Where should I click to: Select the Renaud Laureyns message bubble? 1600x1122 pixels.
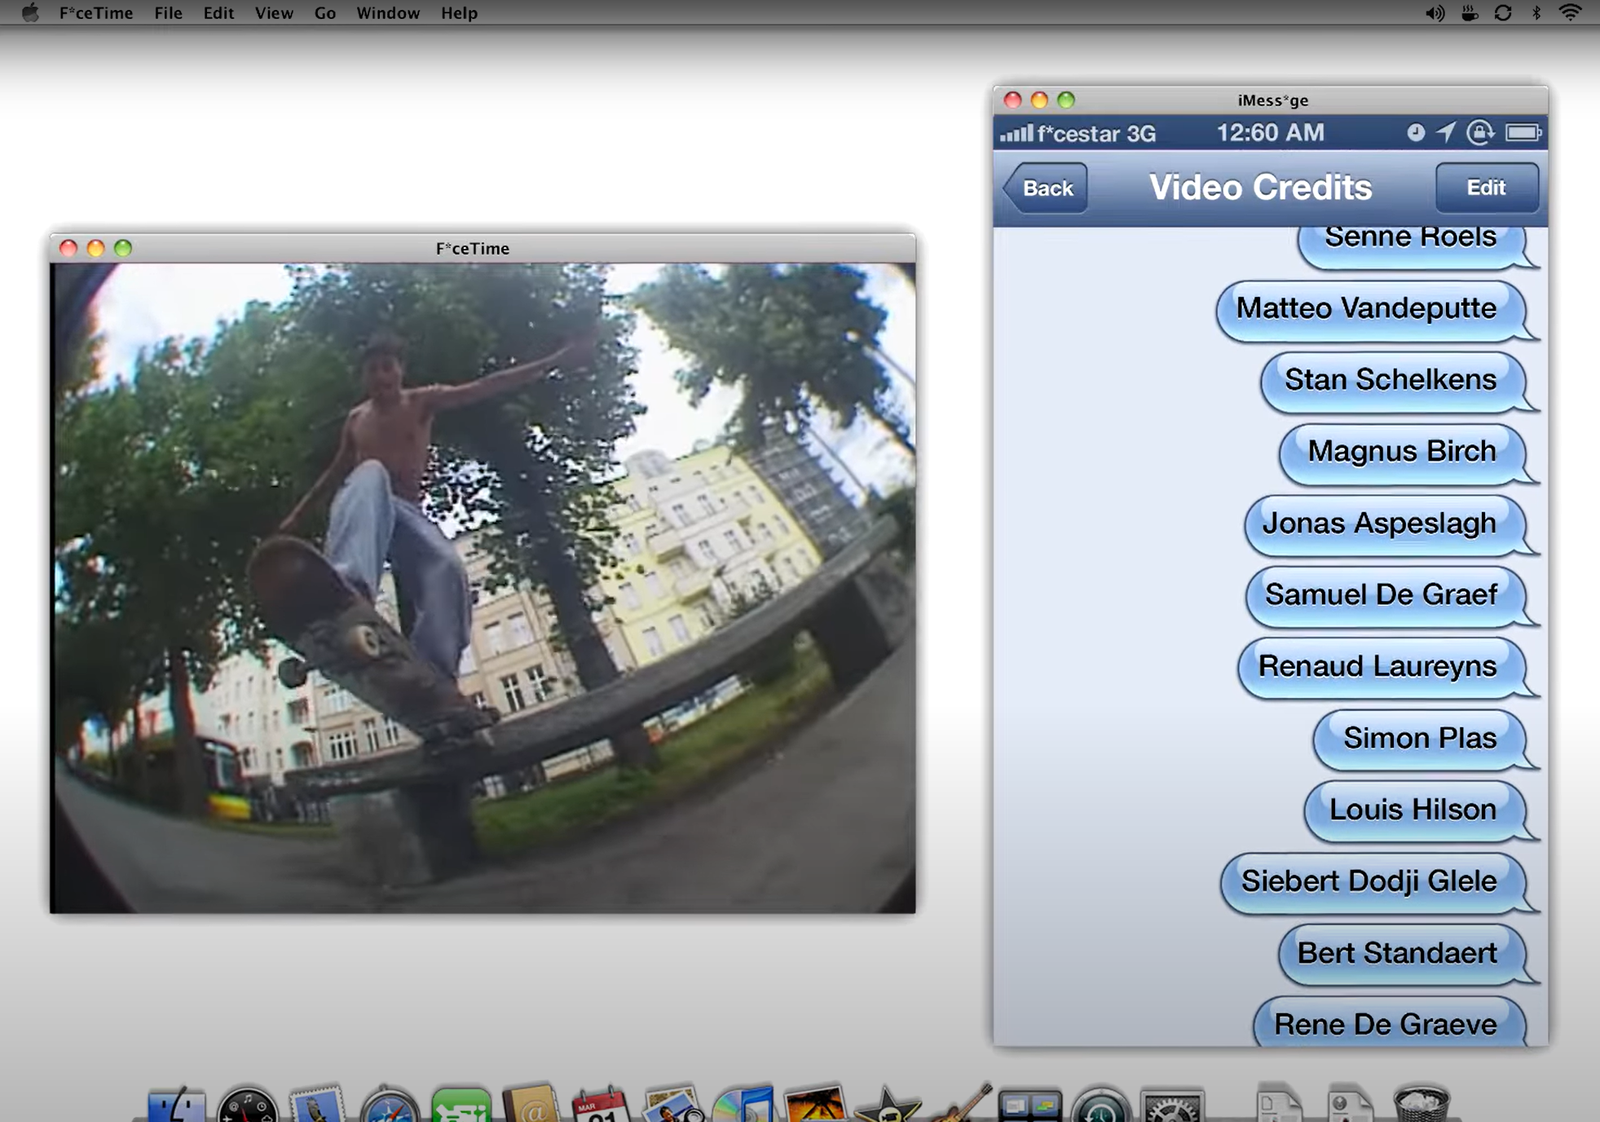click(x=1387, y=668)
